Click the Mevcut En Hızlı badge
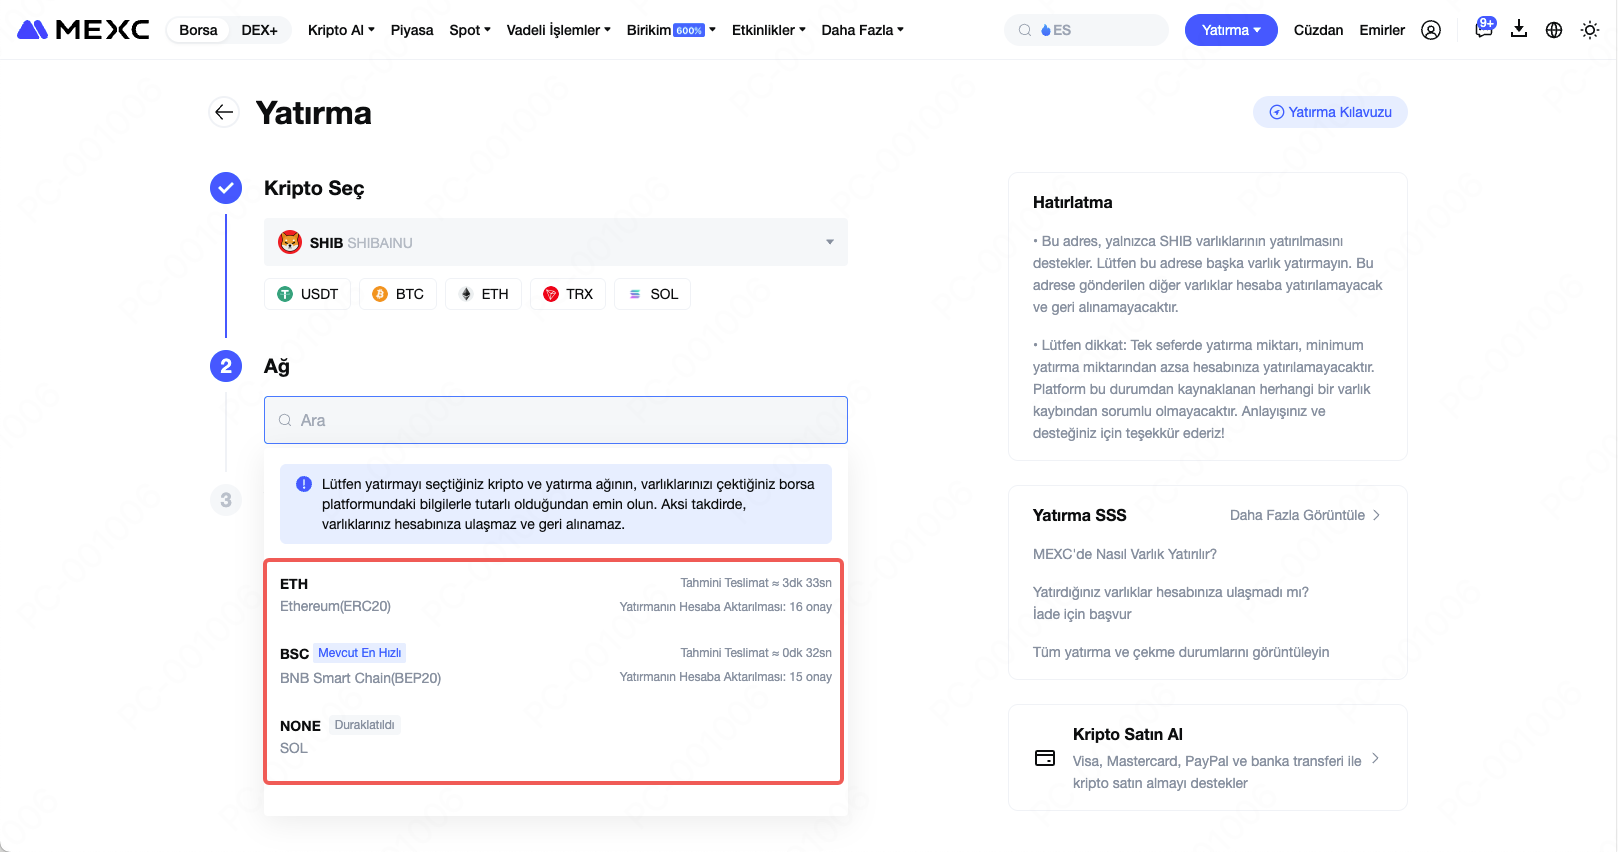The image size is (1618, 852). [360, 653]
